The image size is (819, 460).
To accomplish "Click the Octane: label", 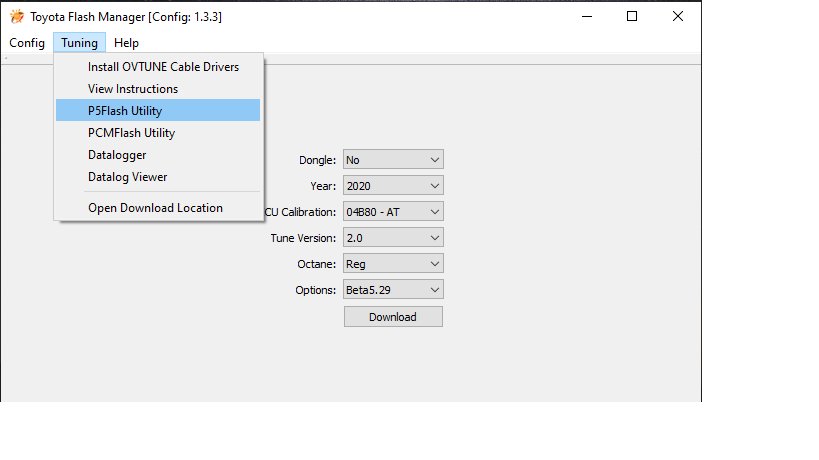I will pos(317,264).
